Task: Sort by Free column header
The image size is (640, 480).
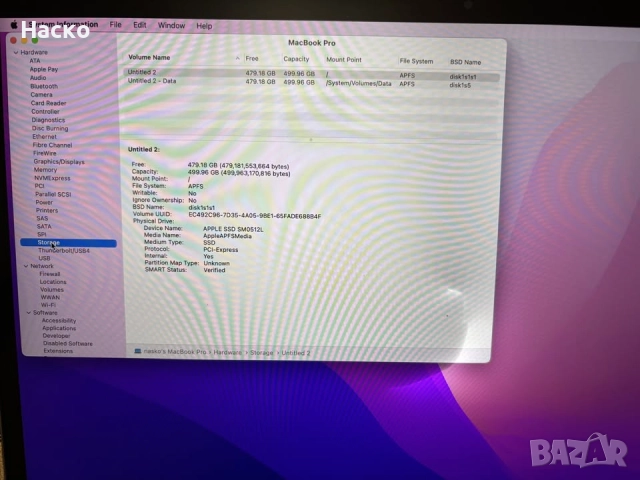Action: point(252,58)
